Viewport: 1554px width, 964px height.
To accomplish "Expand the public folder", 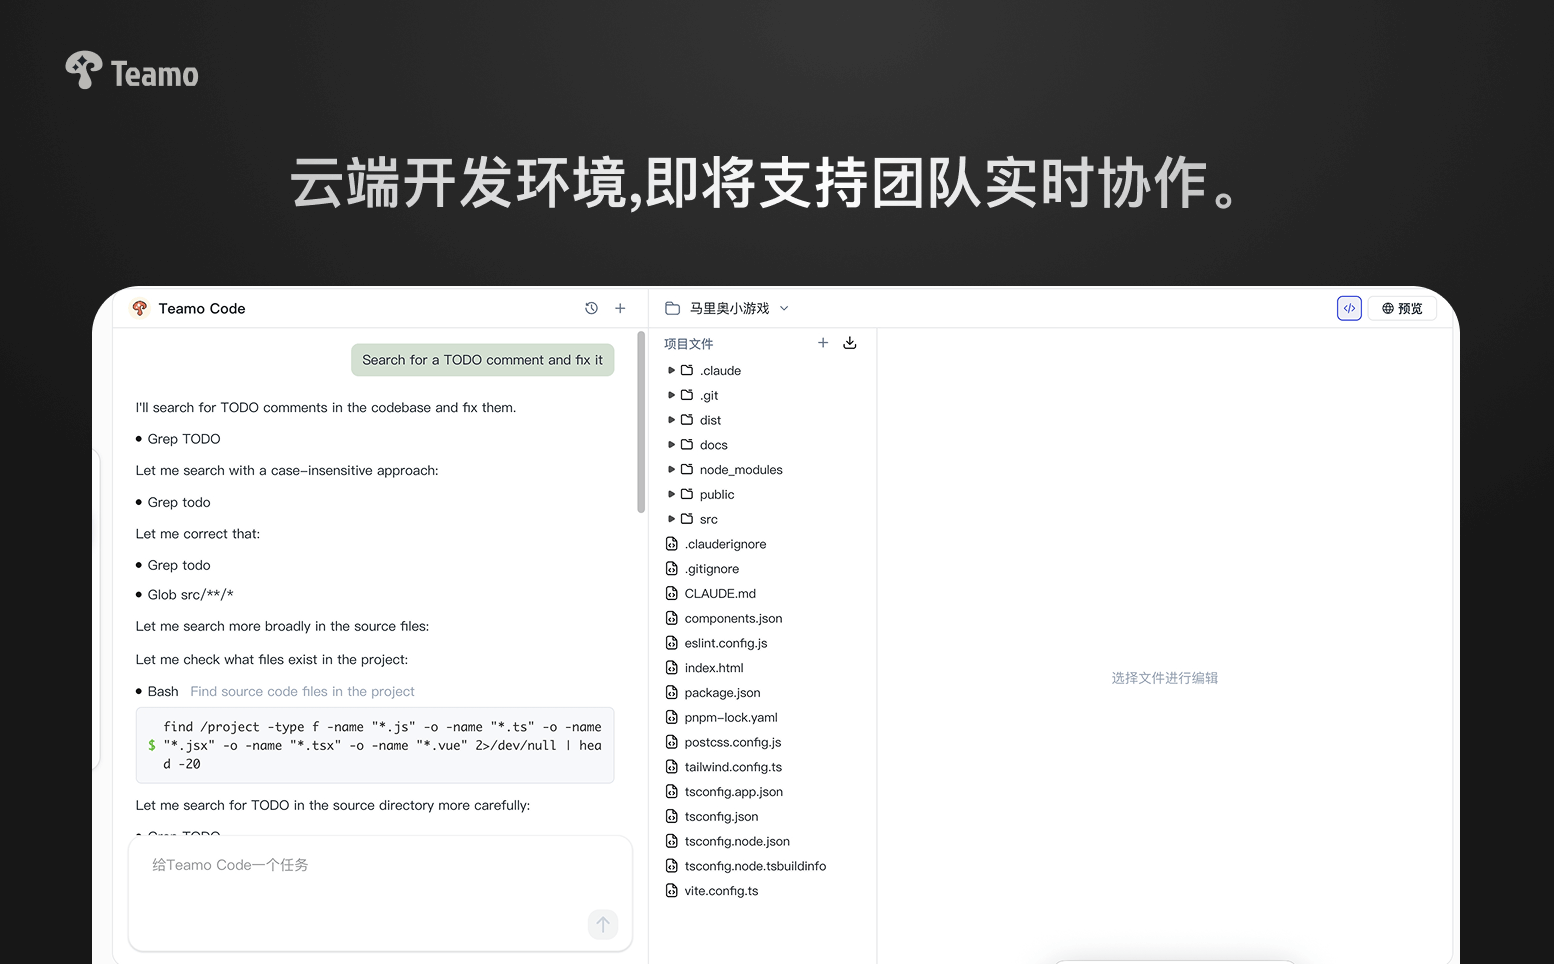I will (x=716, y=495).
